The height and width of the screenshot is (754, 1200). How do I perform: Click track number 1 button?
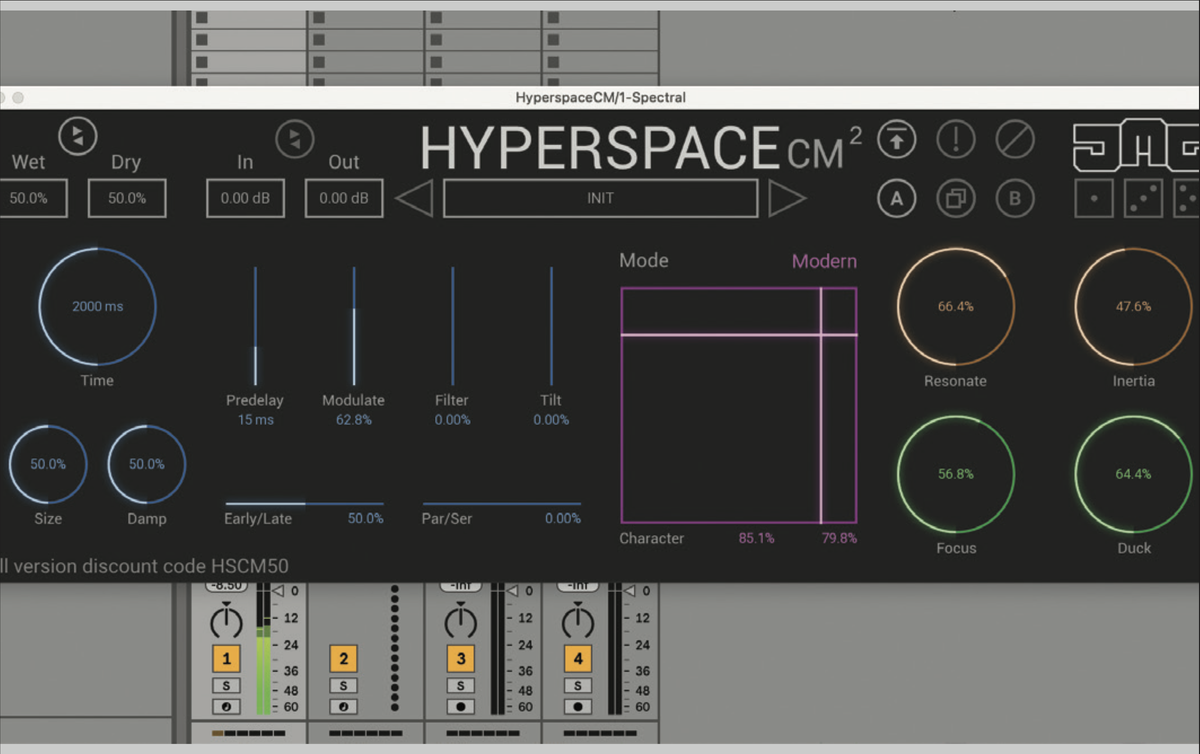pyautogui.click(x=226, y=658)
